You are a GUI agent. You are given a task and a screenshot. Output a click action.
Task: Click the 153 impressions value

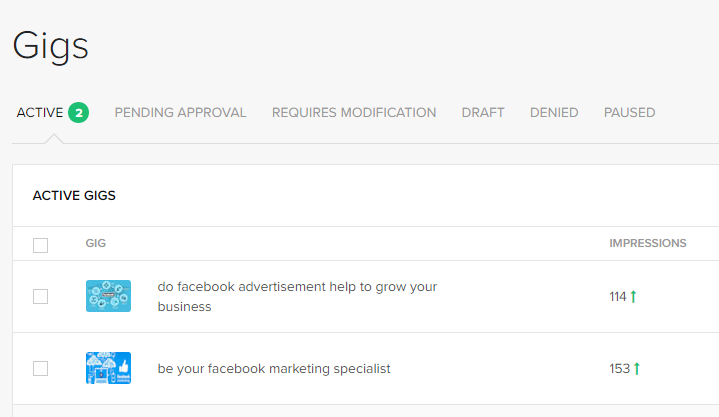point(620,369)
